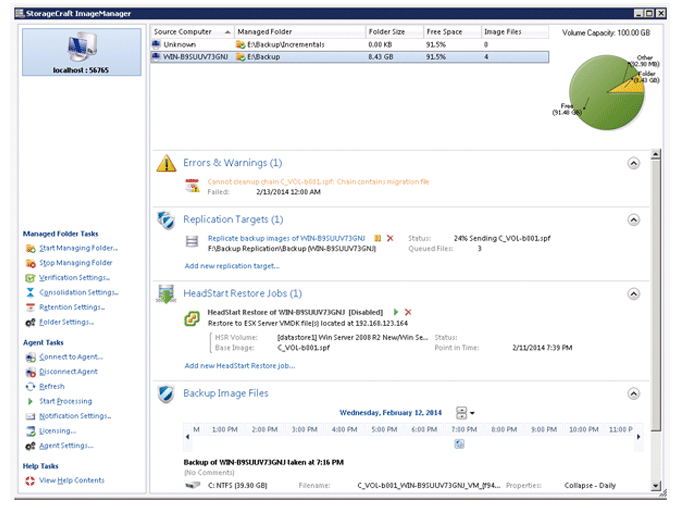Viewport: 673px width, 508px height.
Task: Click the Verification Settings icon
Action: (30, 278)
